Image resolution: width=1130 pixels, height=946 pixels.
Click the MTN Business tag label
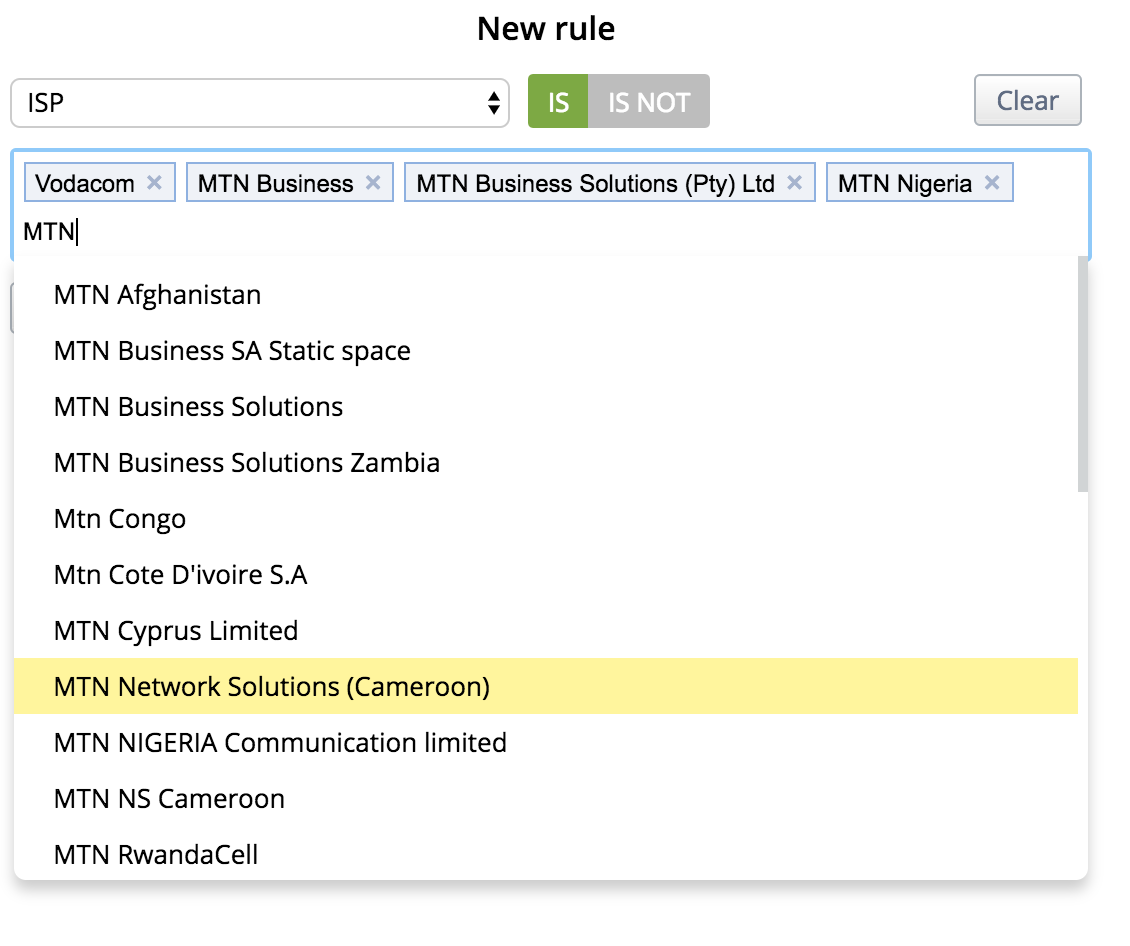(275, 184)
